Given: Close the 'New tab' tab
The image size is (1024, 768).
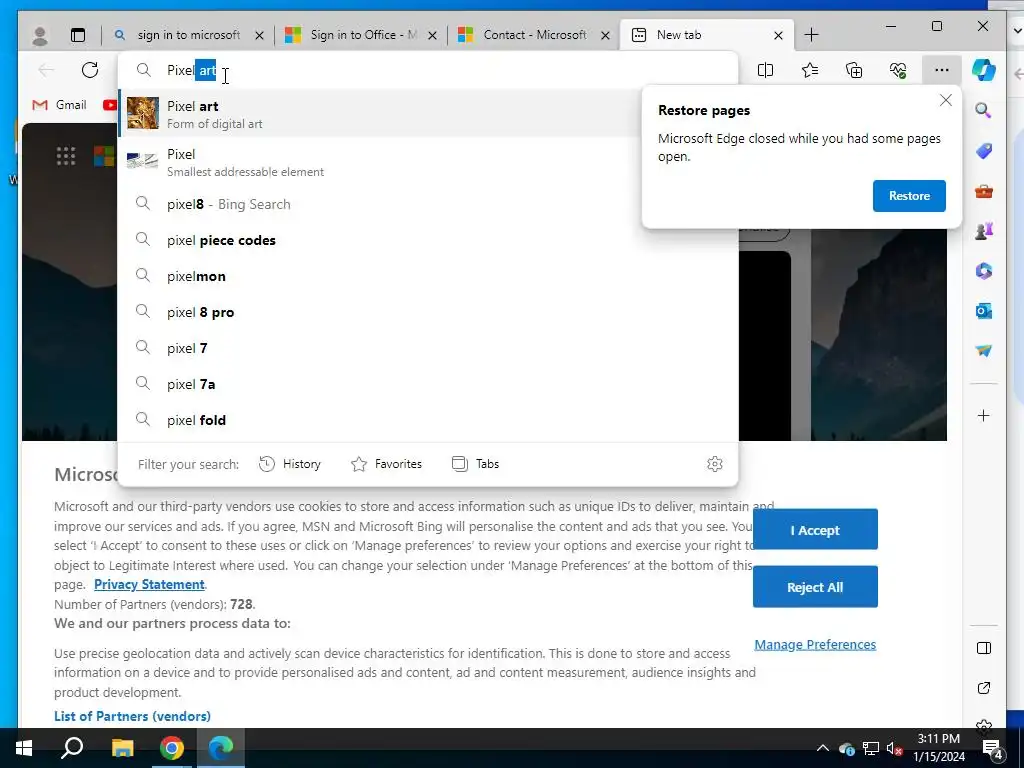Looking at the screenshot, I should (778, 35).
